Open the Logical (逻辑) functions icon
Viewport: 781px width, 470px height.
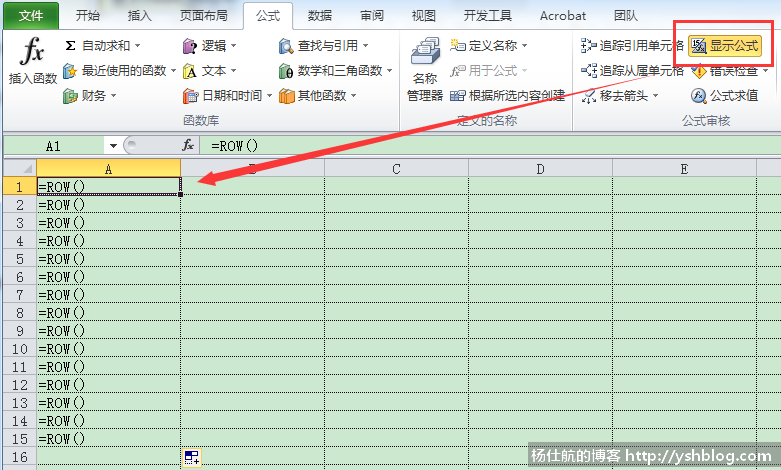tap(190, 46)
